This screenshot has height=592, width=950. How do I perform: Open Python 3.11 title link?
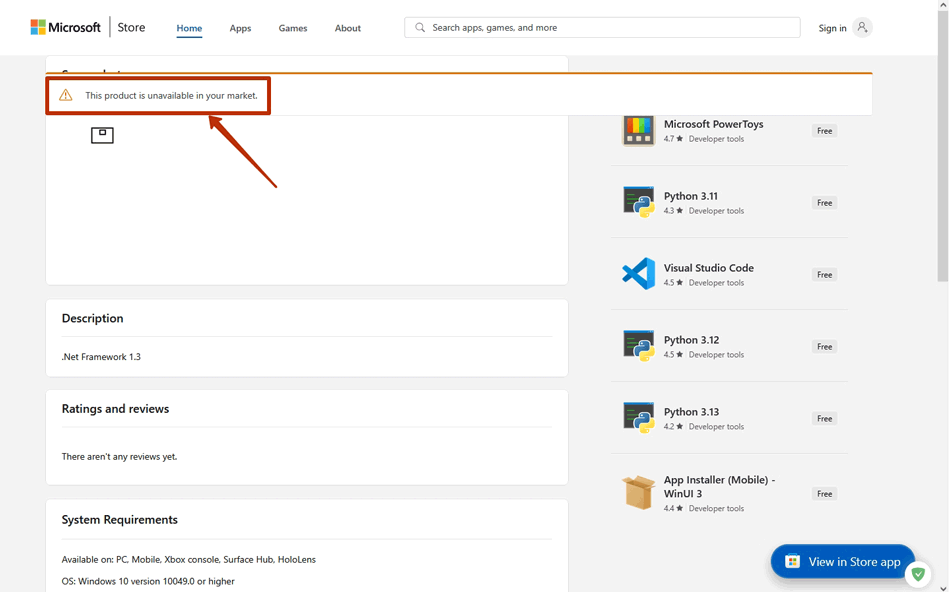point(691,196)
